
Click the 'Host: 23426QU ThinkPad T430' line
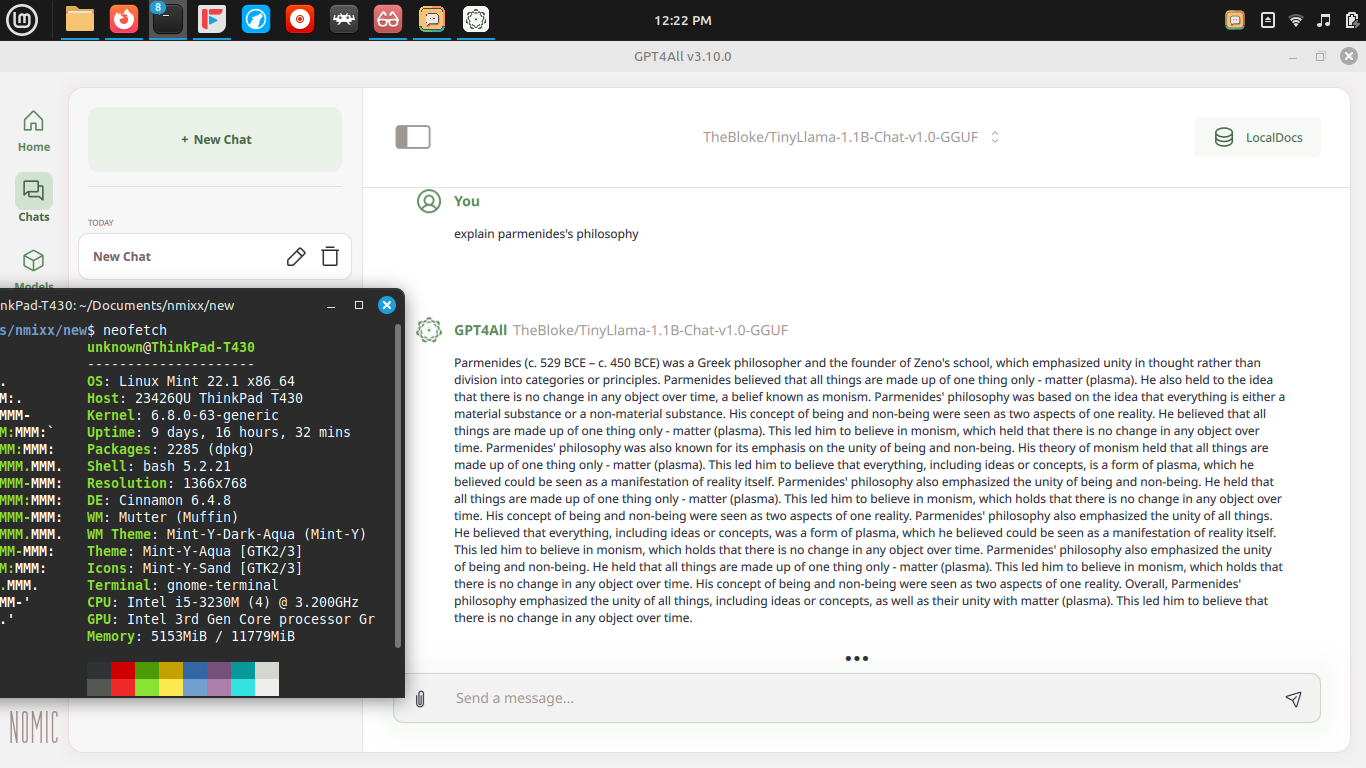[195, 398]
